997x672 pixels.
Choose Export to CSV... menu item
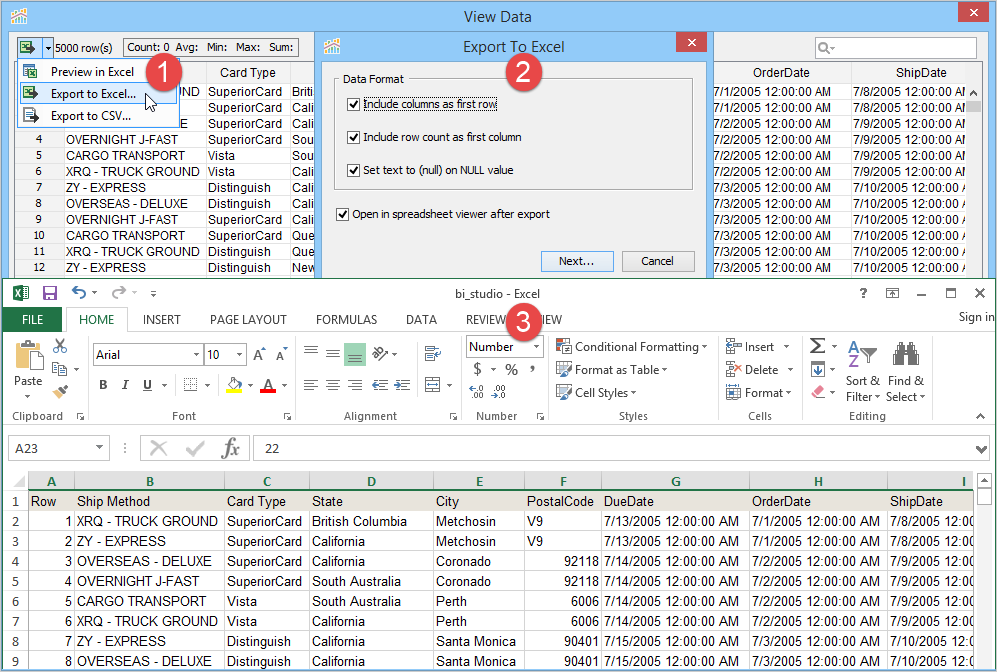pos(91,116)
